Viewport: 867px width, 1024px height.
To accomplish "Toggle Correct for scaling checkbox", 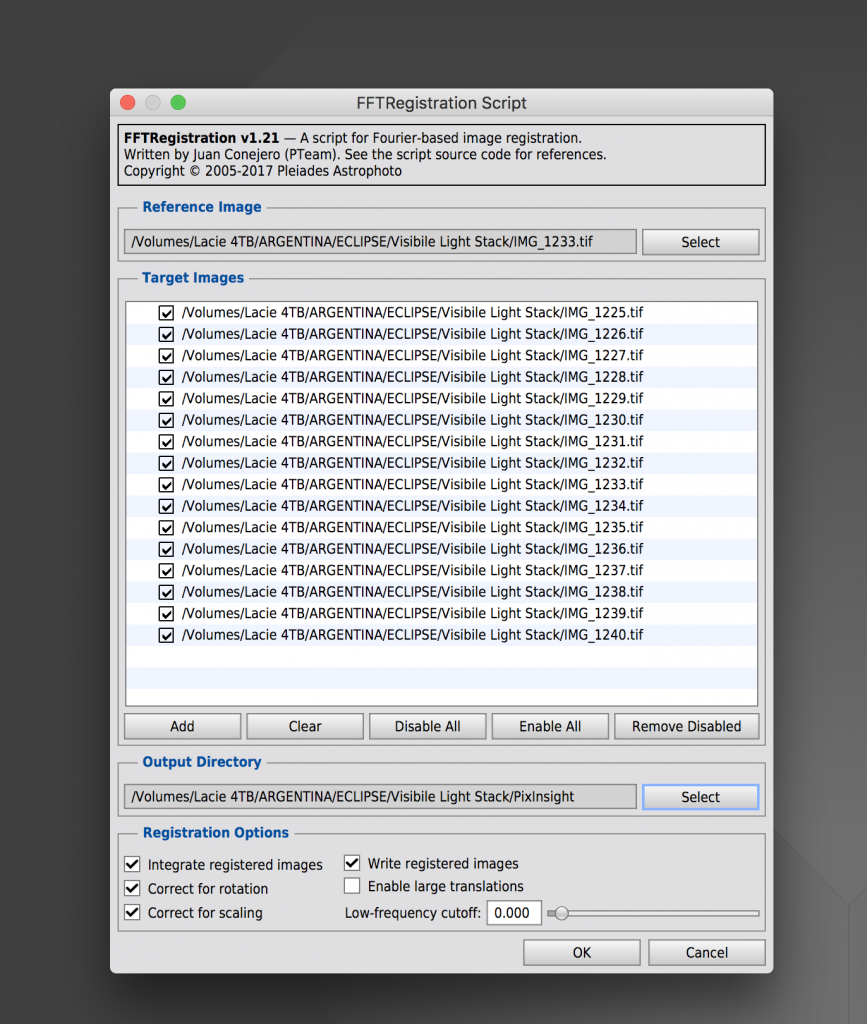I will [x=132, y=912].
